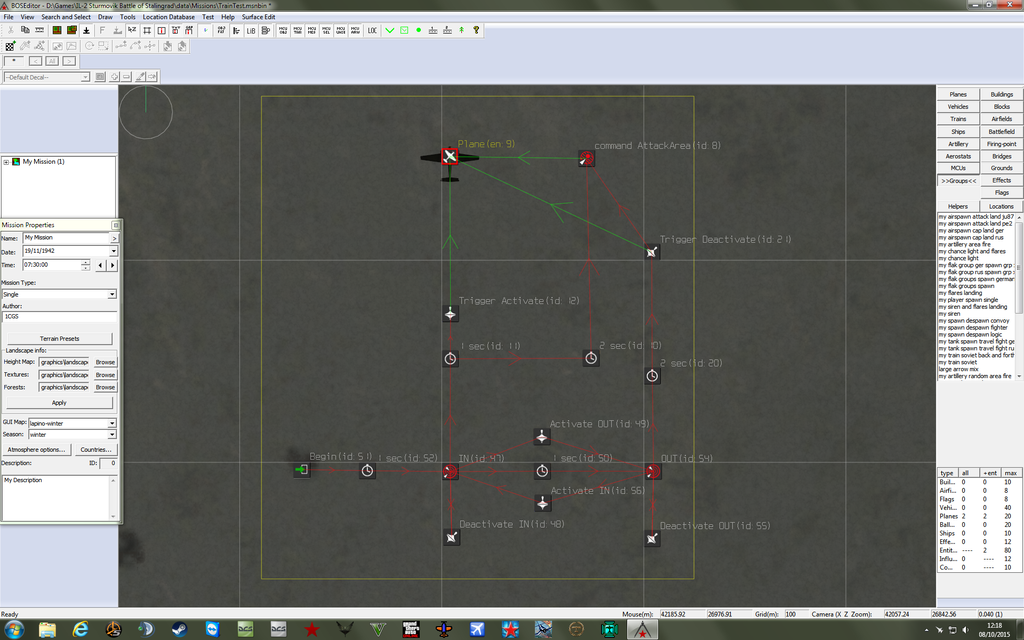The image size is (1024, 640).
Task: Open Steam from the Windows taskbar
Action: coord(178,629)
